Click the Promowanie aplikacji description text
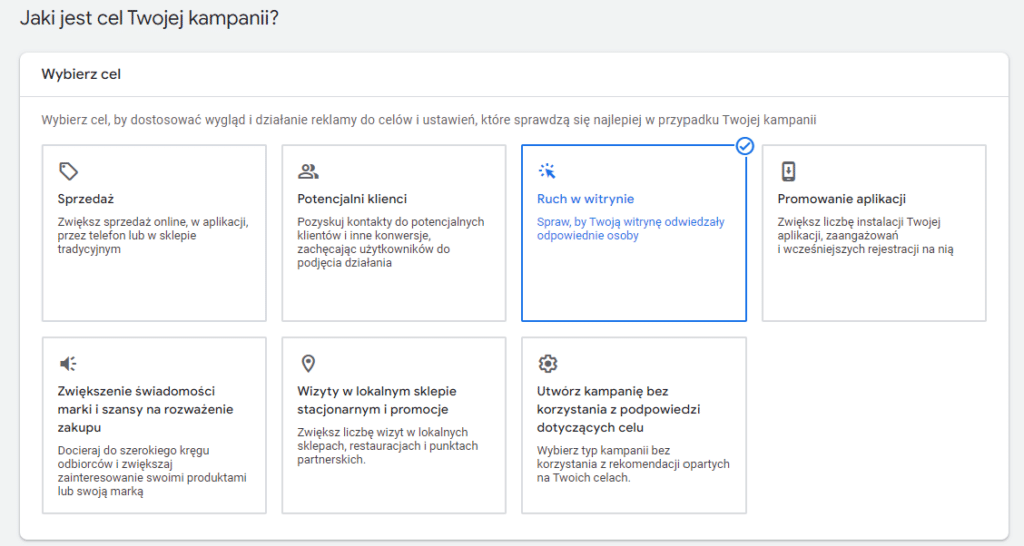Image resolution: width=1024 pixels, height=546 pixels. (865, 235)
